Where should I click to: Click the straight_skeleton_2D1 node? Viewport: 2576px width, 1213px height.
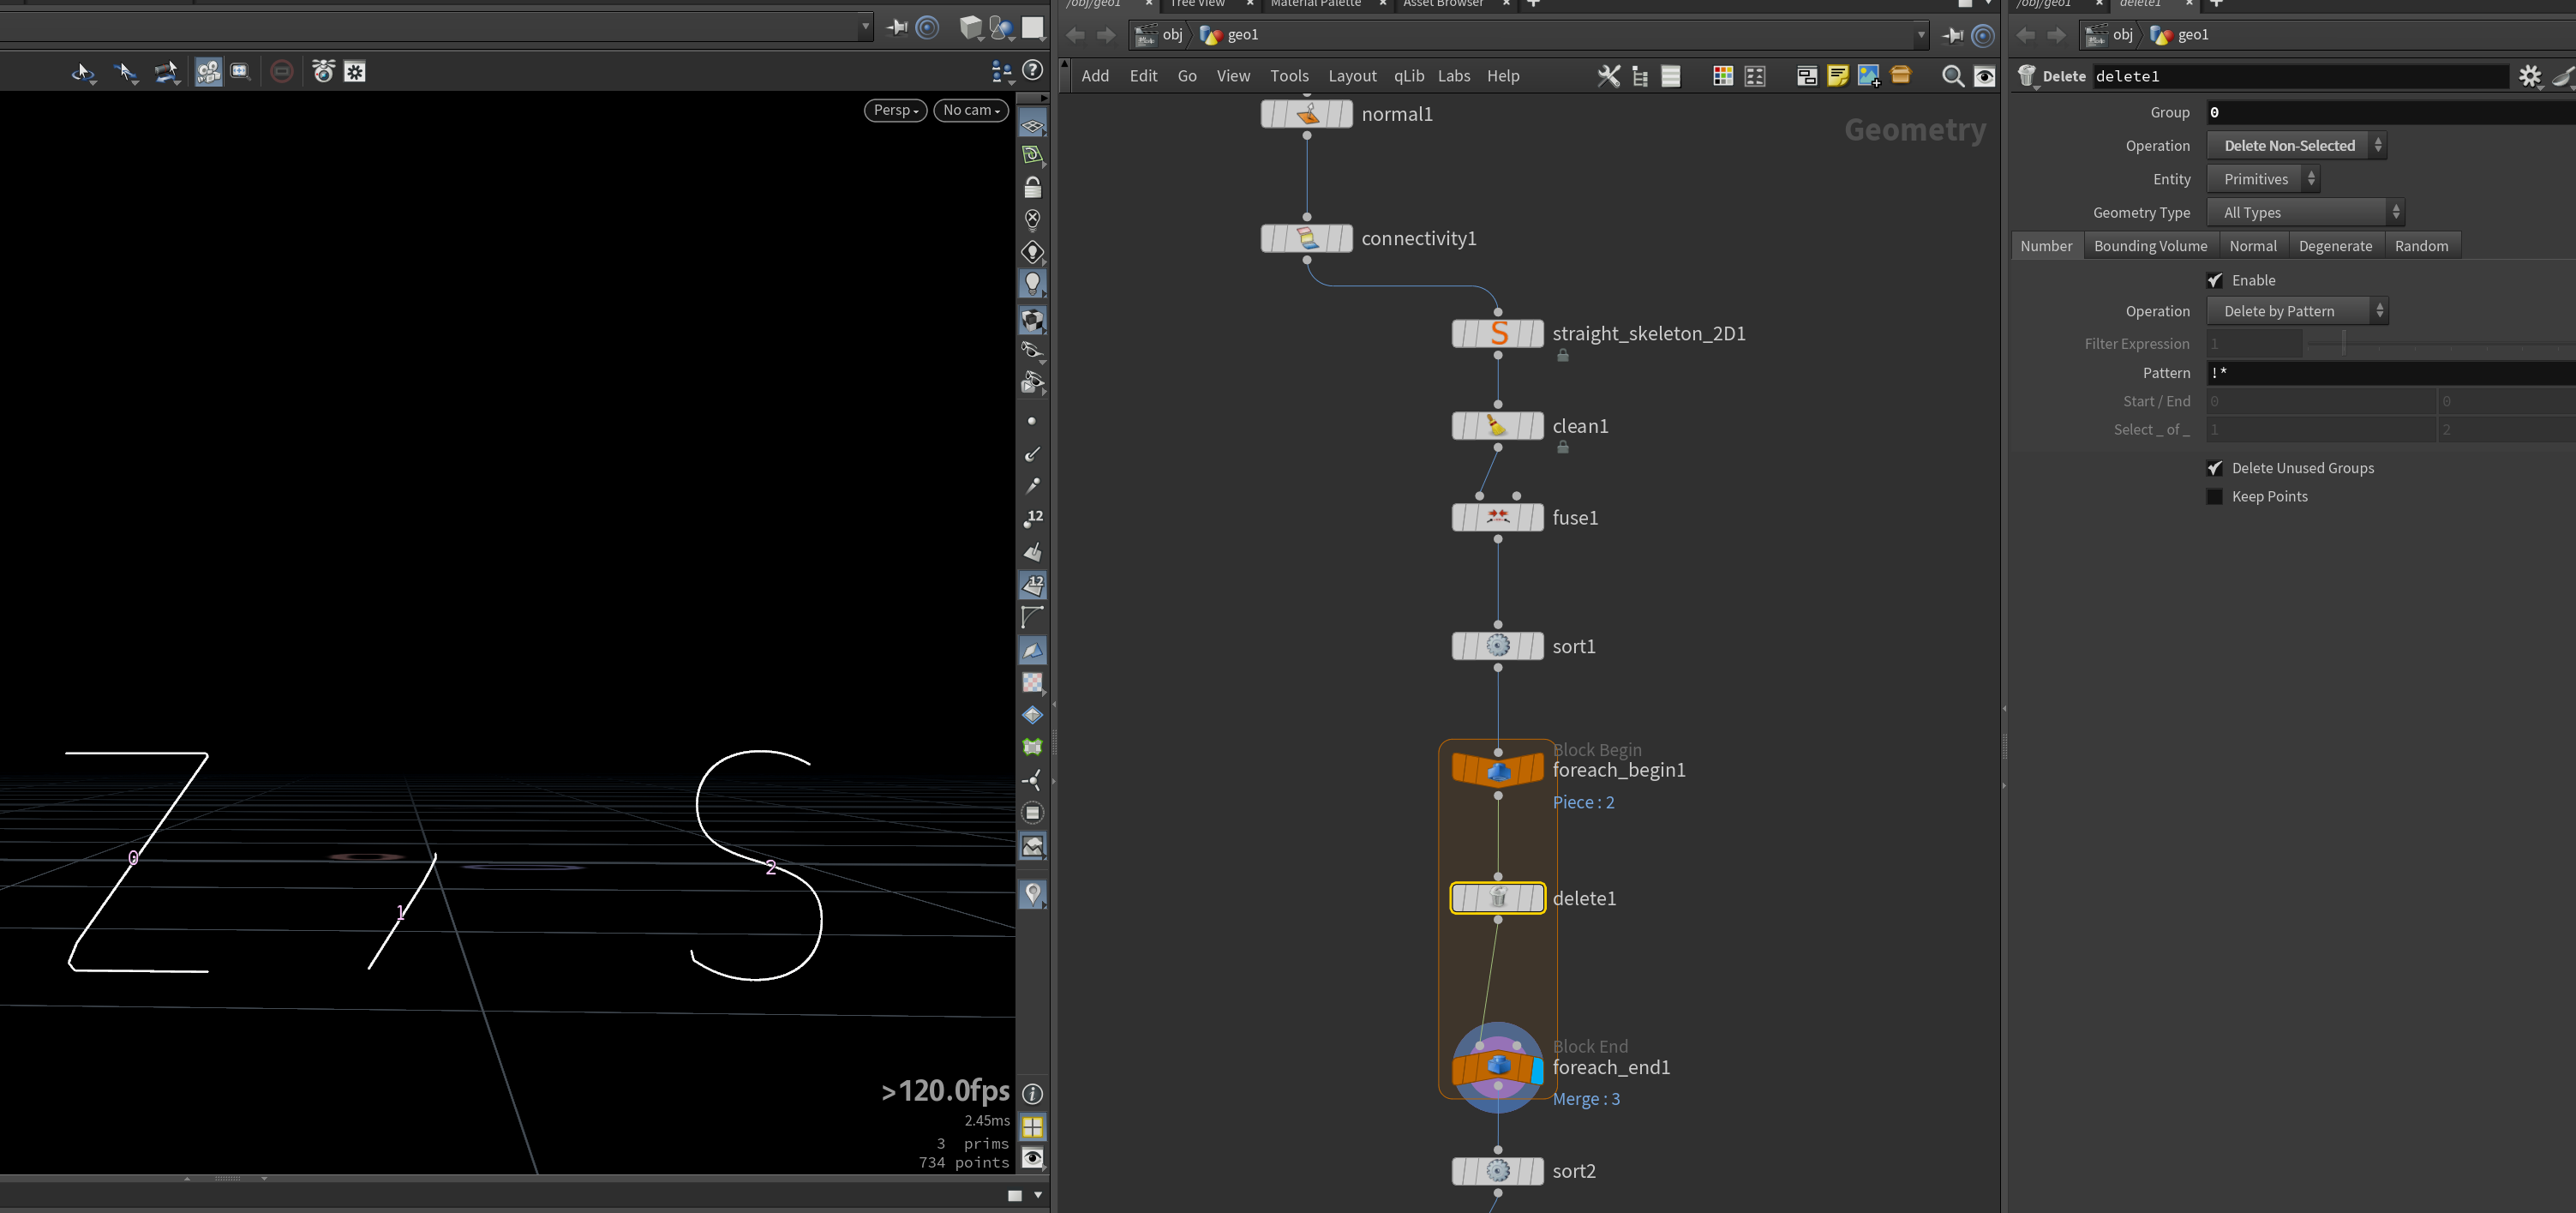point(1497,334)
